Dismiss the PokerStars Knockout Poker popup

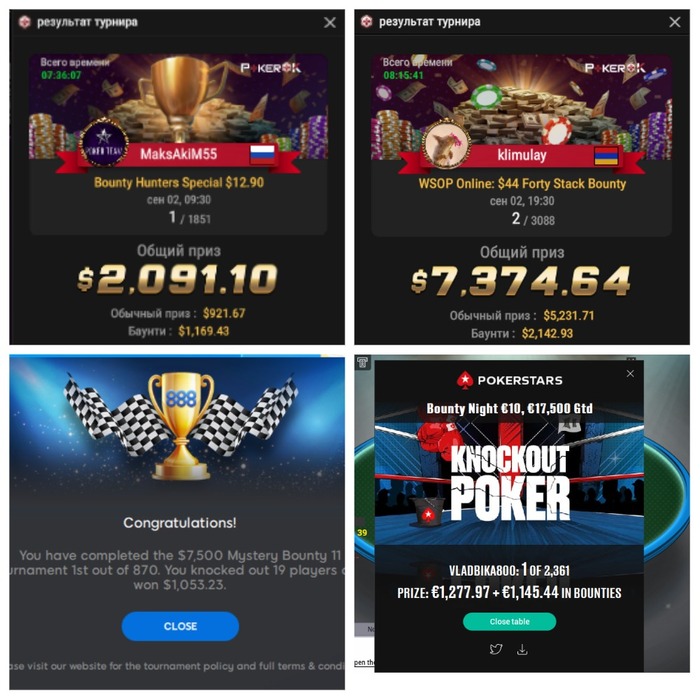pyautogui.click(x=630, y=374)
